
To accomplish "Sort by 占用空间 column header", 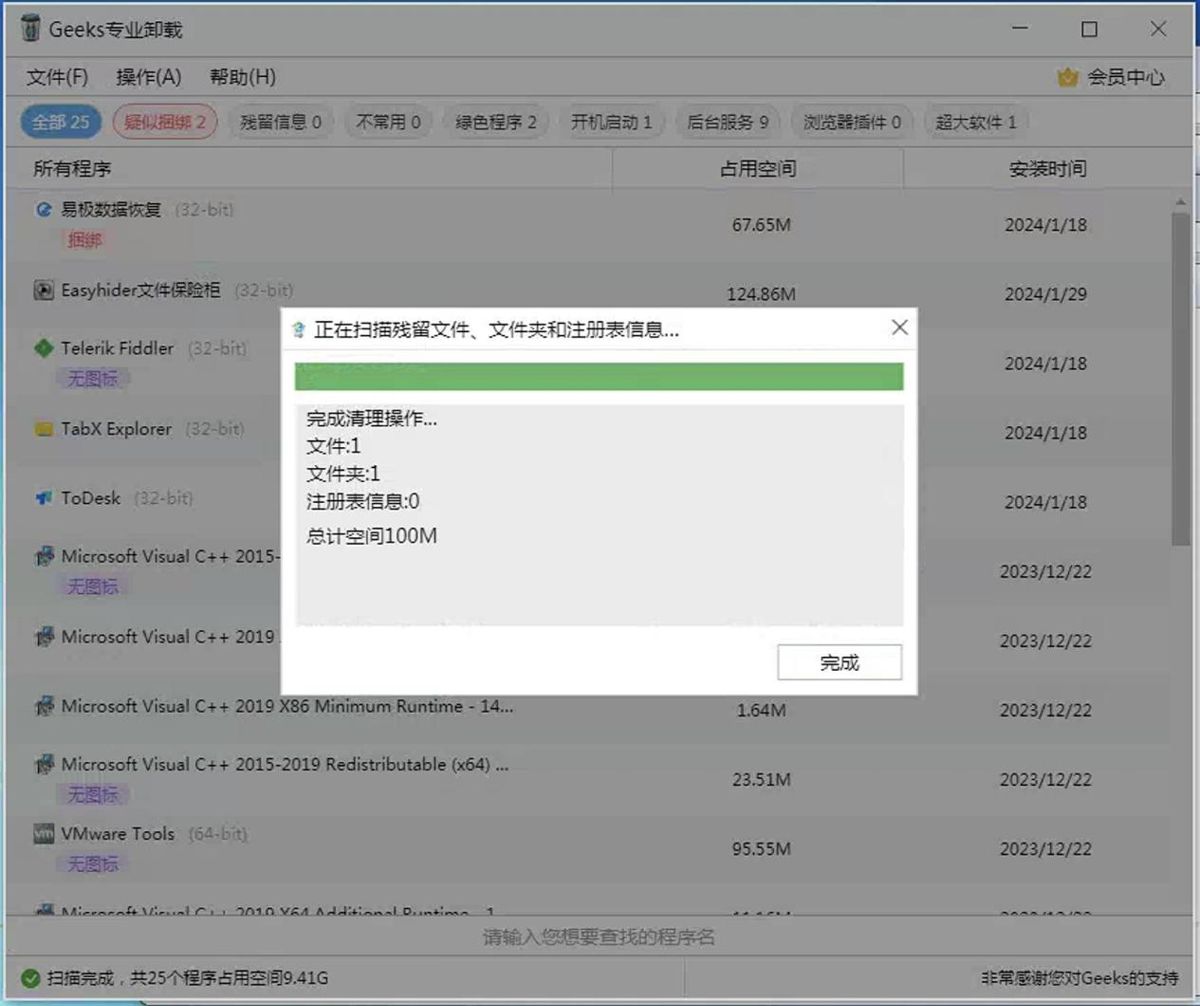I will (x=758, y=169).
